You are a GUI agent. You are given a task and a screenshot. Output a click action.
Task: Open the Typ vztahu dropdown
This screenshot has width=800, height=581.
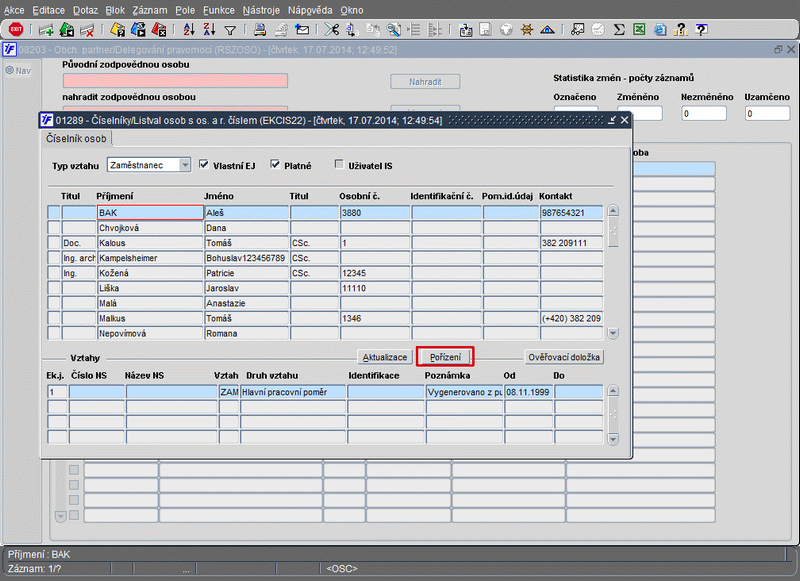184,165
